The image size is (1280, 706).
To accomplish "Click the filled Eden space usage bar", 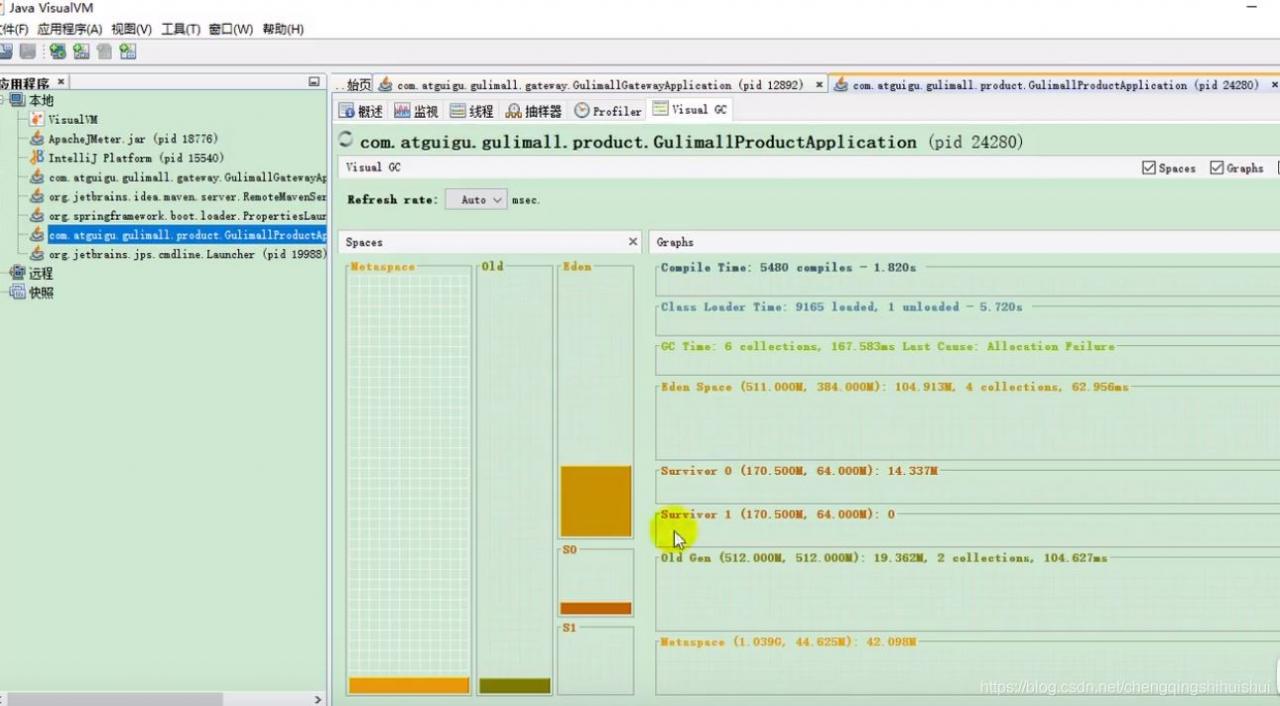I will pos(596,501).
